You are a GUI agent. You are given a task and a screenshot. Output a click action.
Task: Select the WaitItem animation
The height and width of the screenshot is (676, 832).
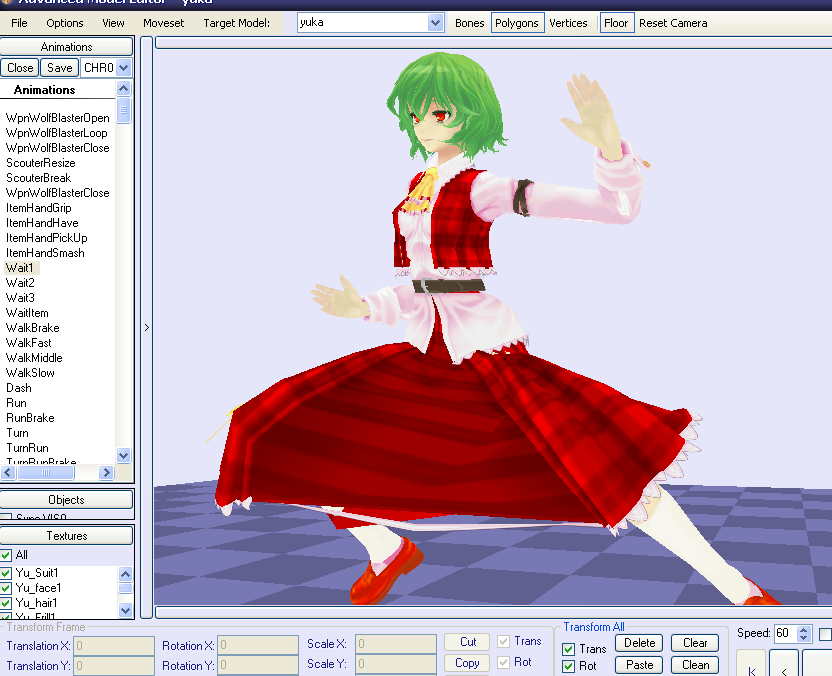click(27, 313)
